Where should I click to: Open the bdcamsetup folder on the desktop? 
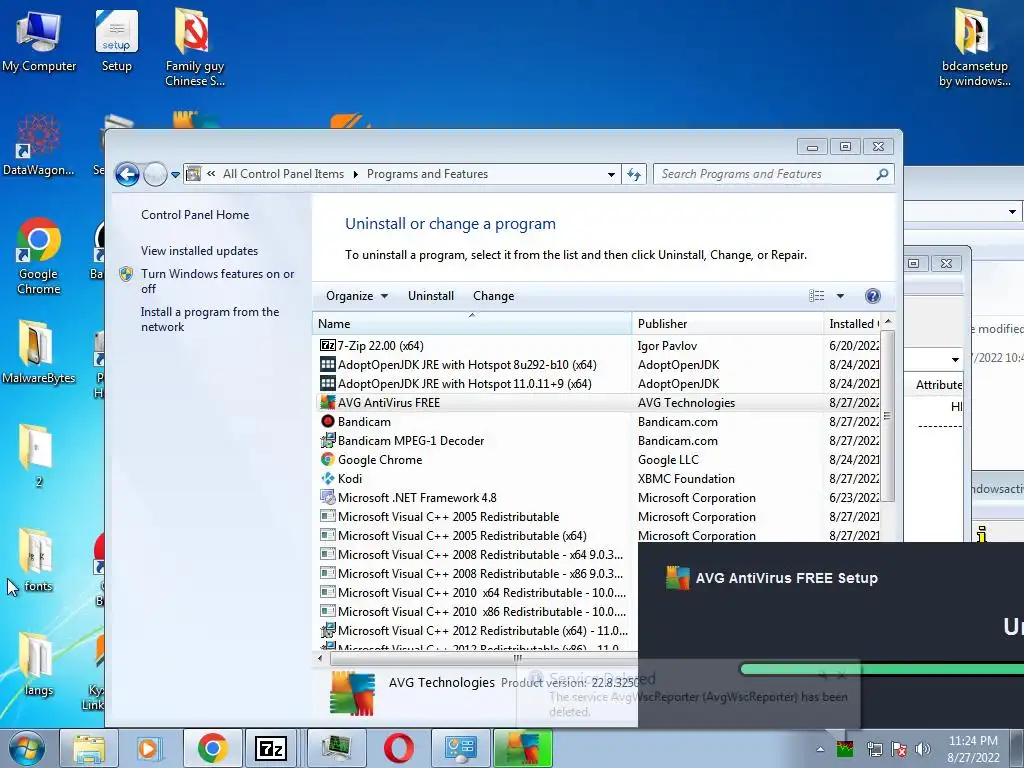point(974,47)
